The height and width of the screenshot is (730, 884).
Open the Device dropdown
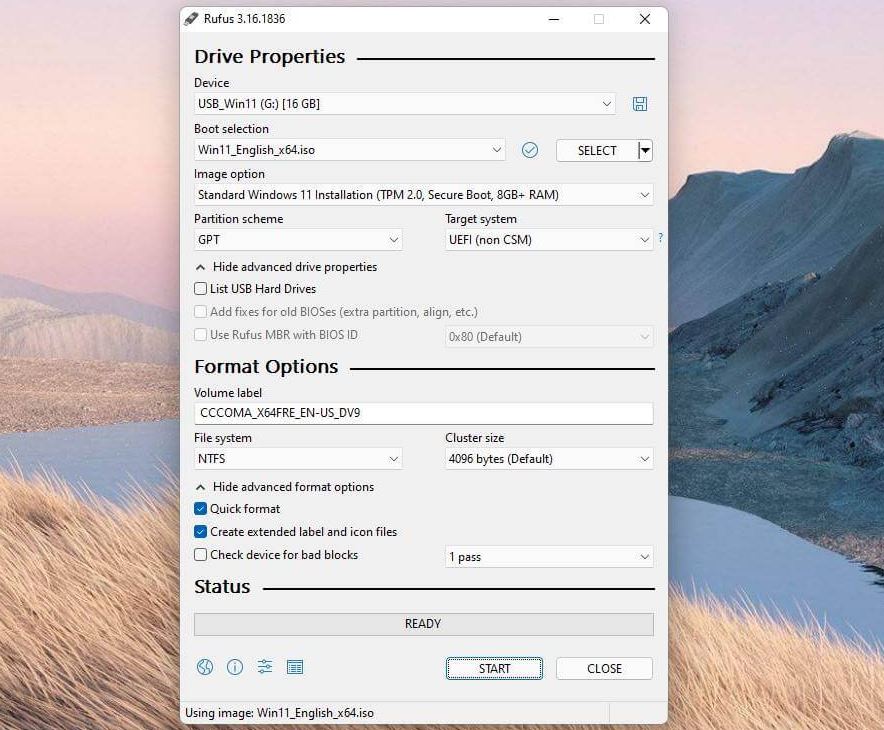pos(404,104)
